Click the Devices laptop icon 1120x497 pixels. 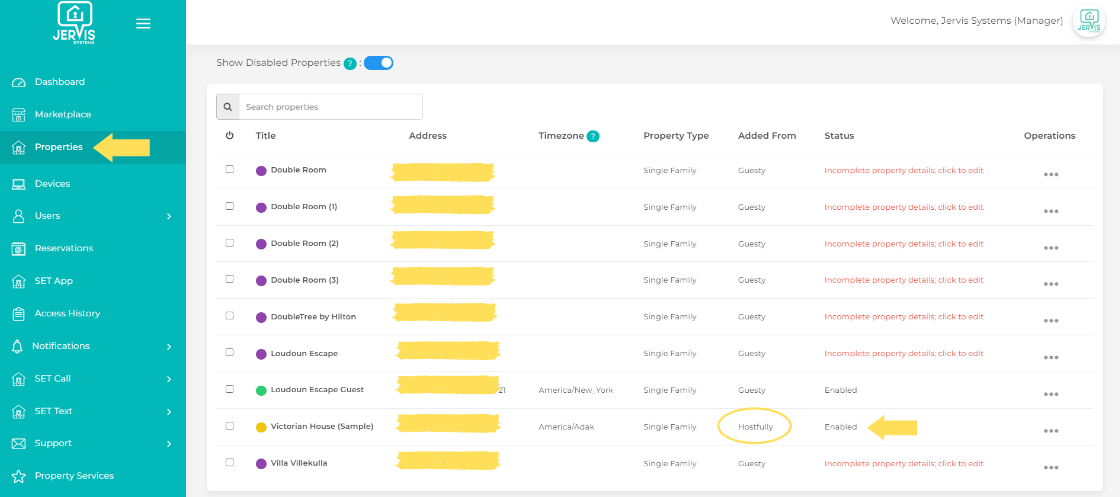coord(19,184)
